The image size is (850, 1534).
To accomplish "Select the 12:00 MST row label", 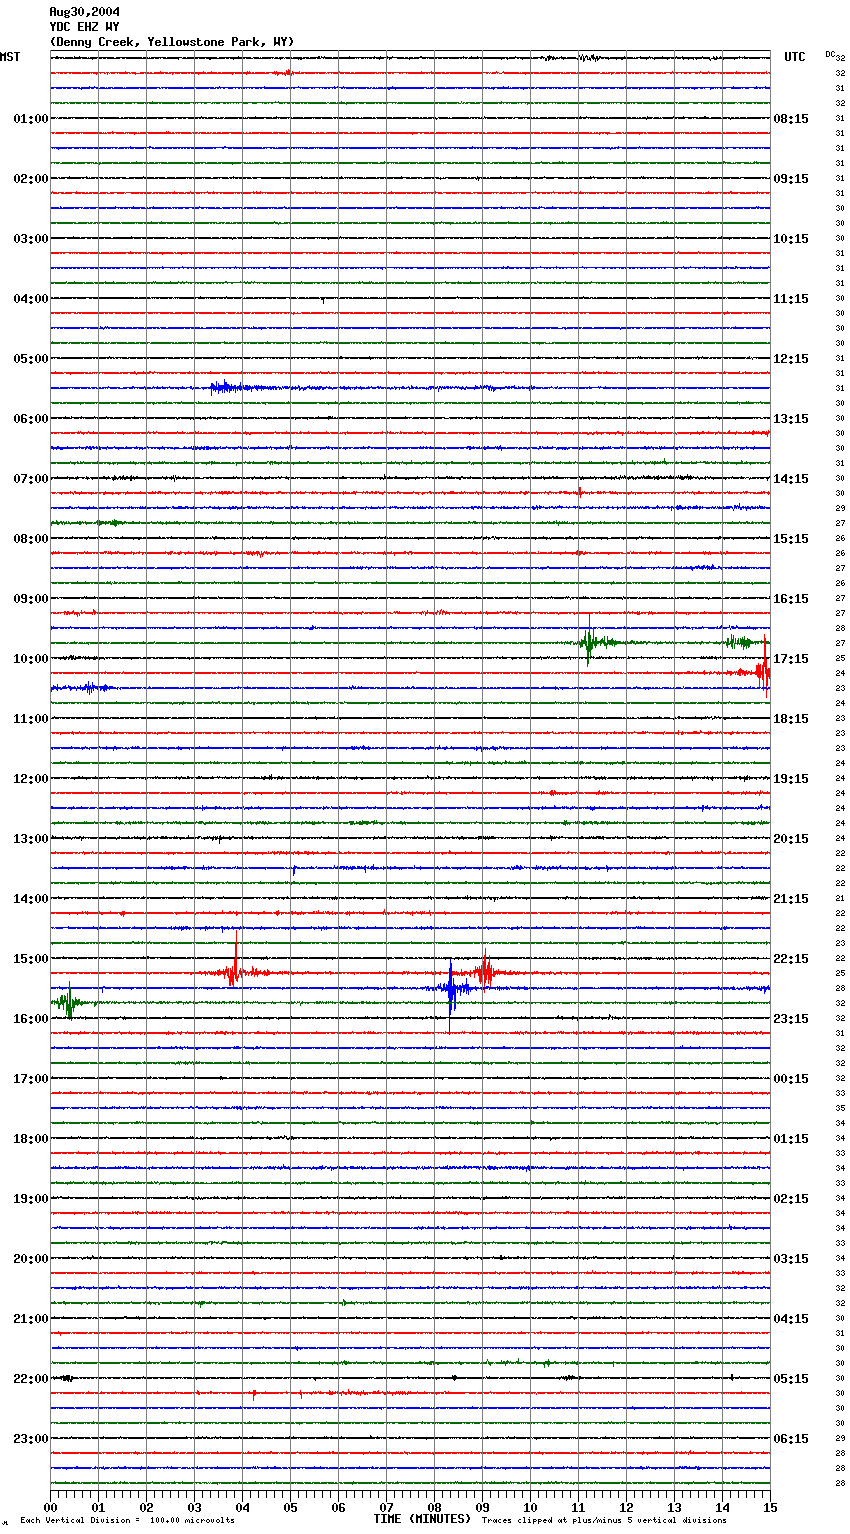I will (x=30, y=779).
